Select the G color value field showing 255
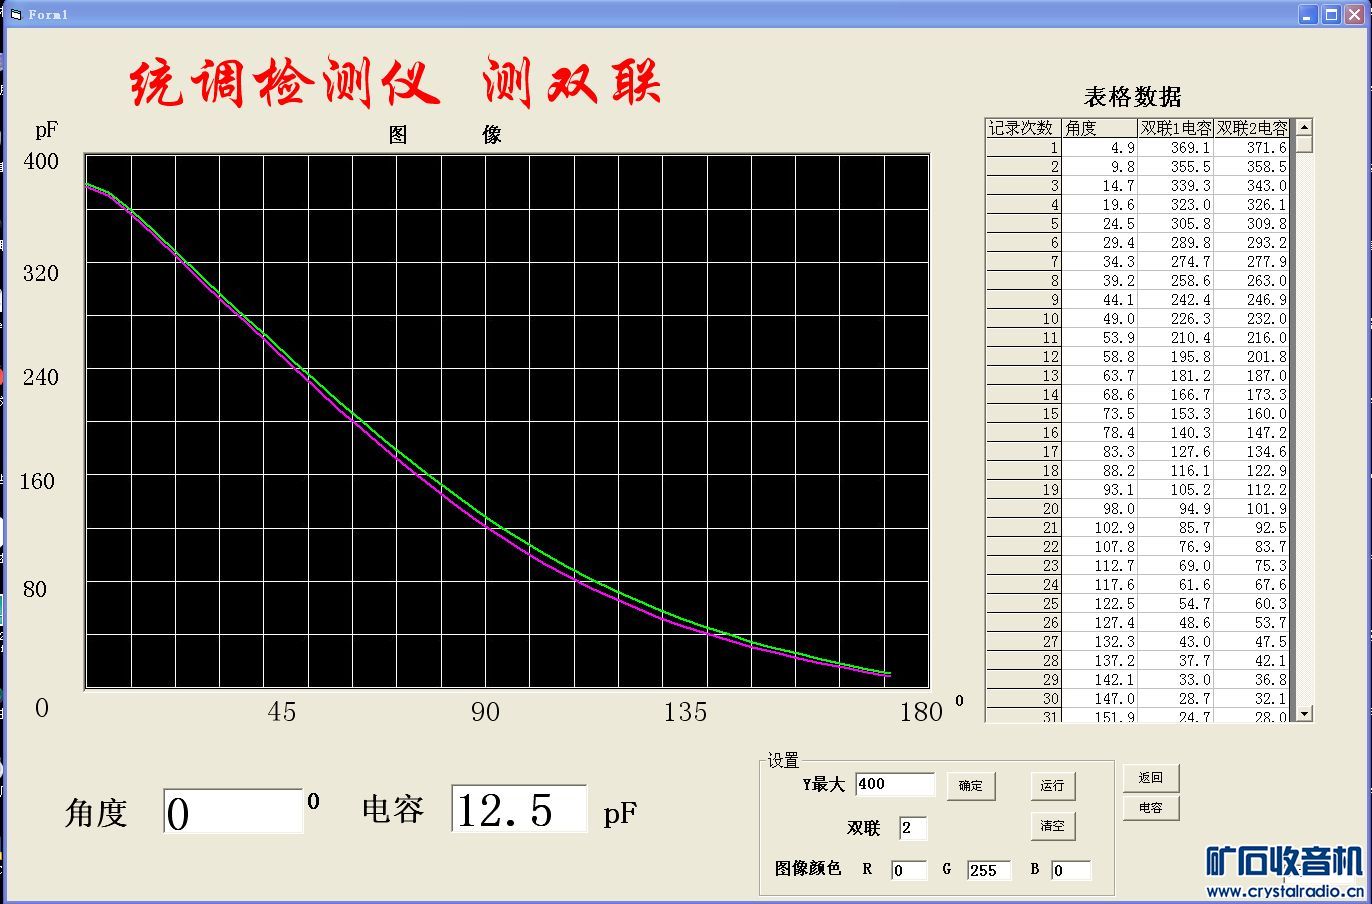This screenshot has height=904, width=1372. tap(989, 870)
